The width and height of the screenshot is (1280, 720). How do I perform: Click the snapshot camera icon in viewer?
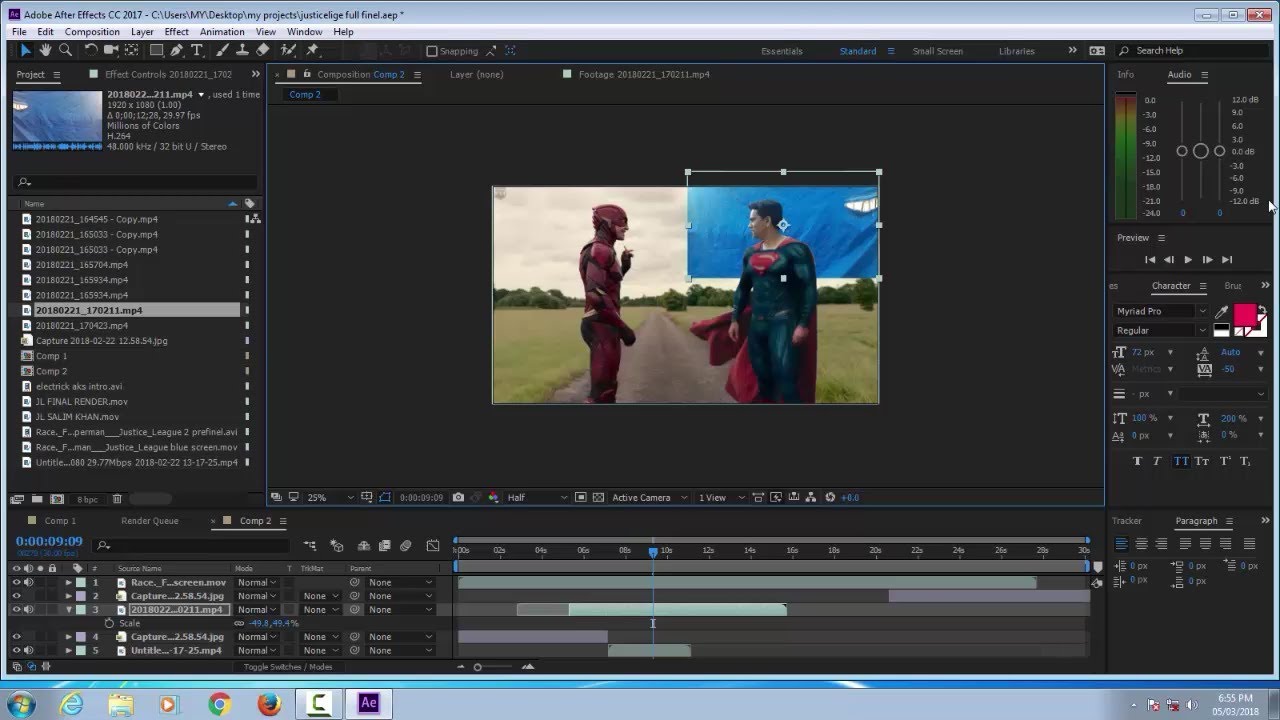click(x=458, y=497)
